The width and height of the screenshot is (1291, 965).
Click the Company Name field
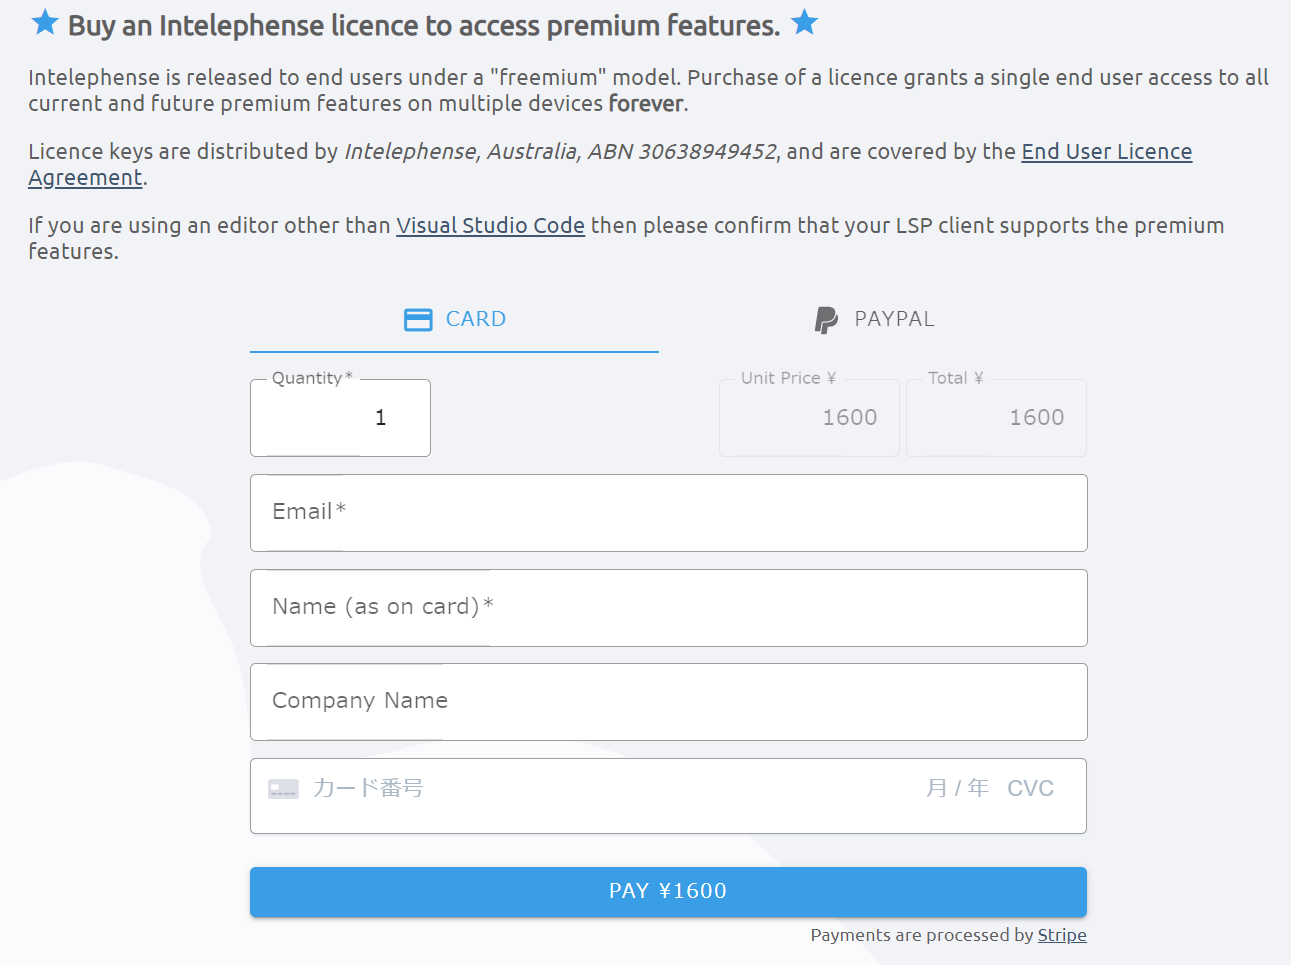tap(668, 702)
